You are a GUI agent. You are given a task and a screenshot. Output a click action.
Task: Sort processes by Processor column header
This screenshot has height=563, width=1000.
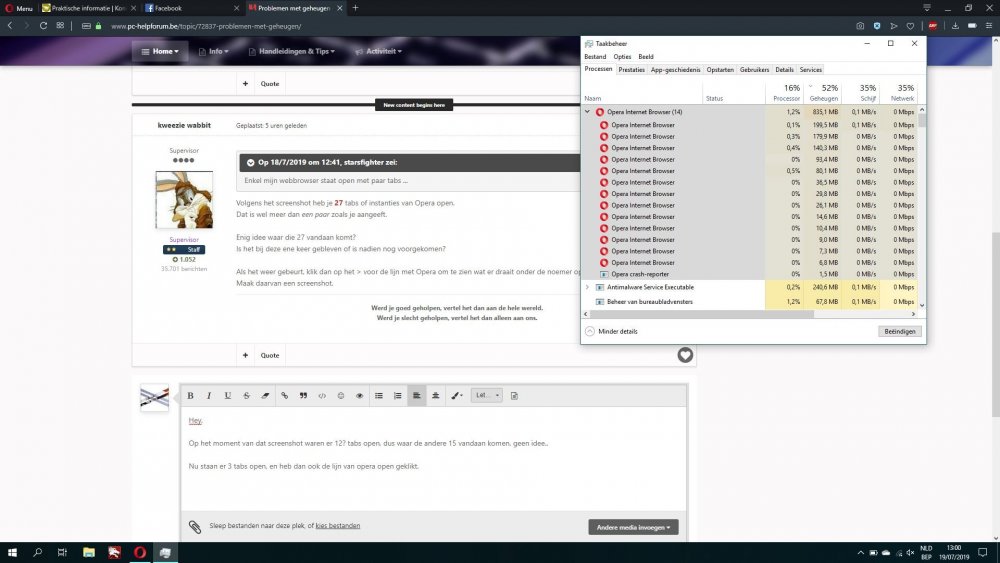pos(784,92)
